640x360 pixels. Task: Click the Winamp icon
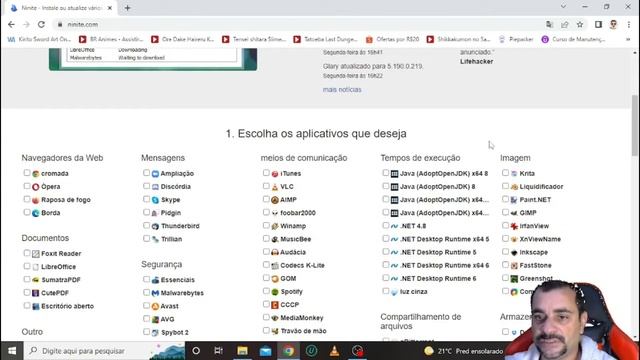[x=275, y=226]
